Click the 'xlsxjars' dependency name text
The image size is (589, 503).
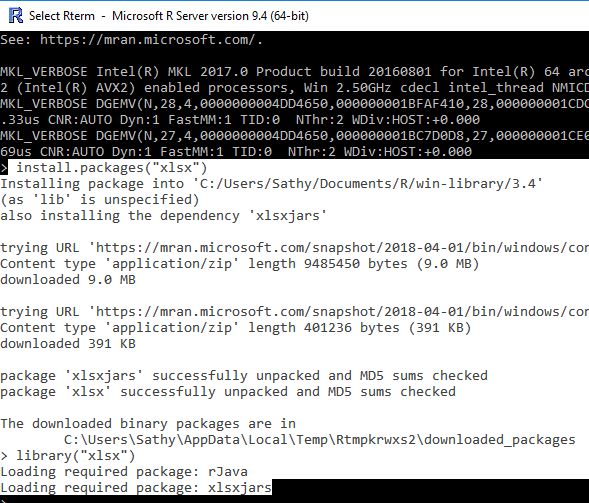(287, 216)
